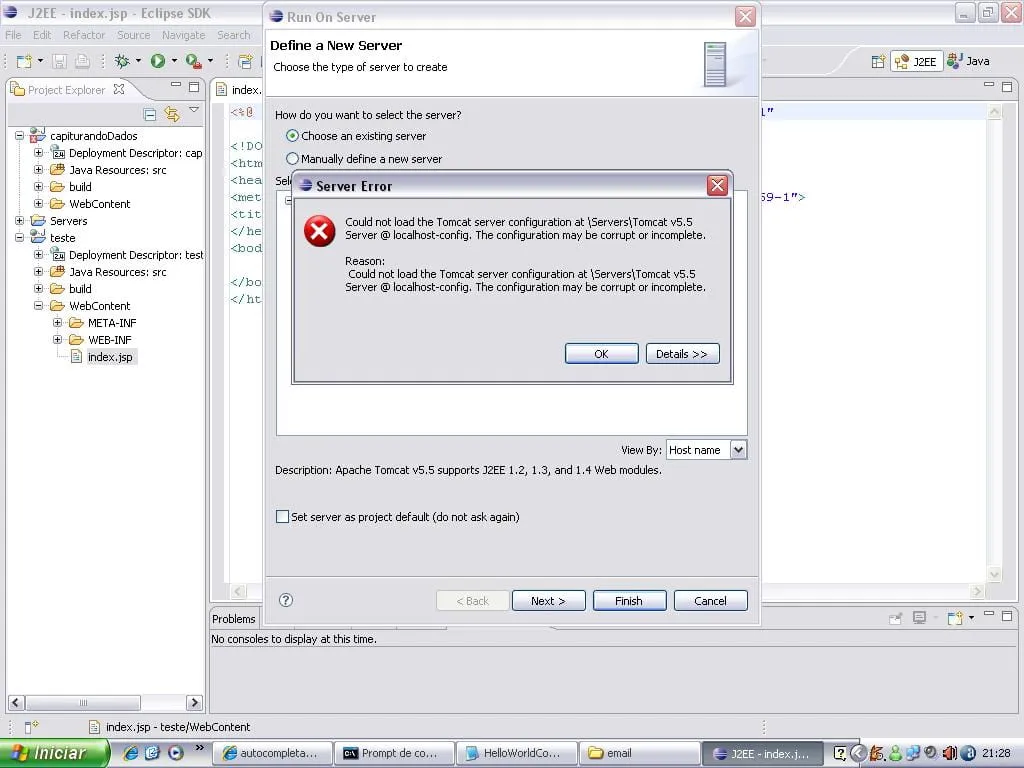Click Open Console icon in console panel
The width and height of the screenshot is (1024, 768).
click(955, 618)
